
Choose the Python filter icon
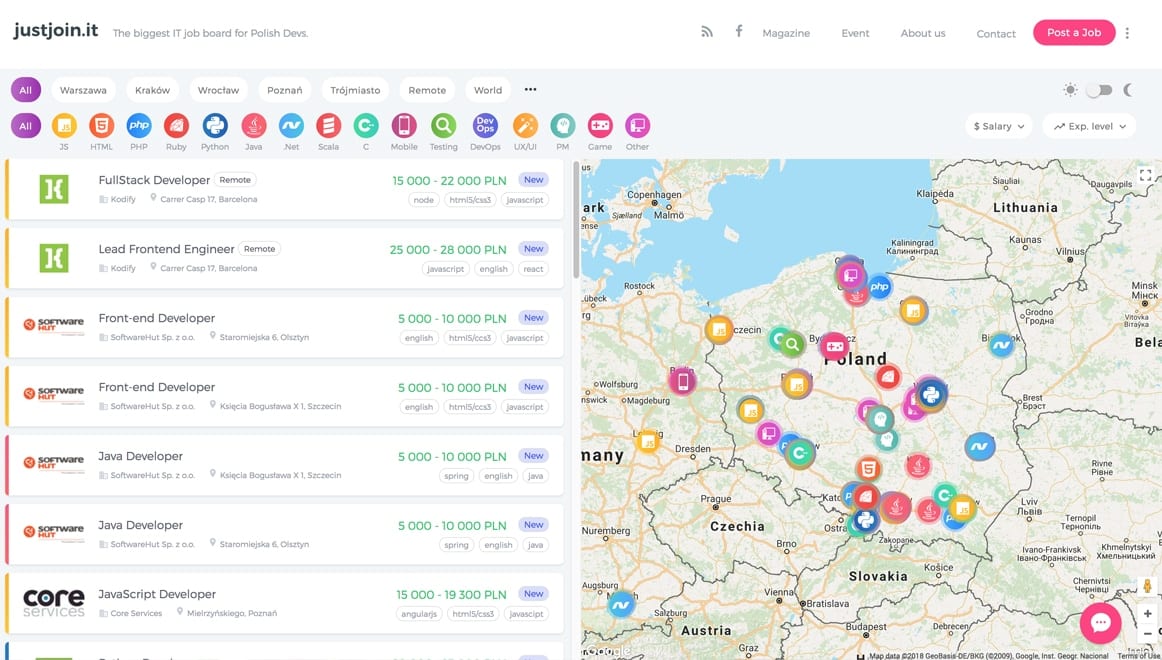[x=215, y=126]
